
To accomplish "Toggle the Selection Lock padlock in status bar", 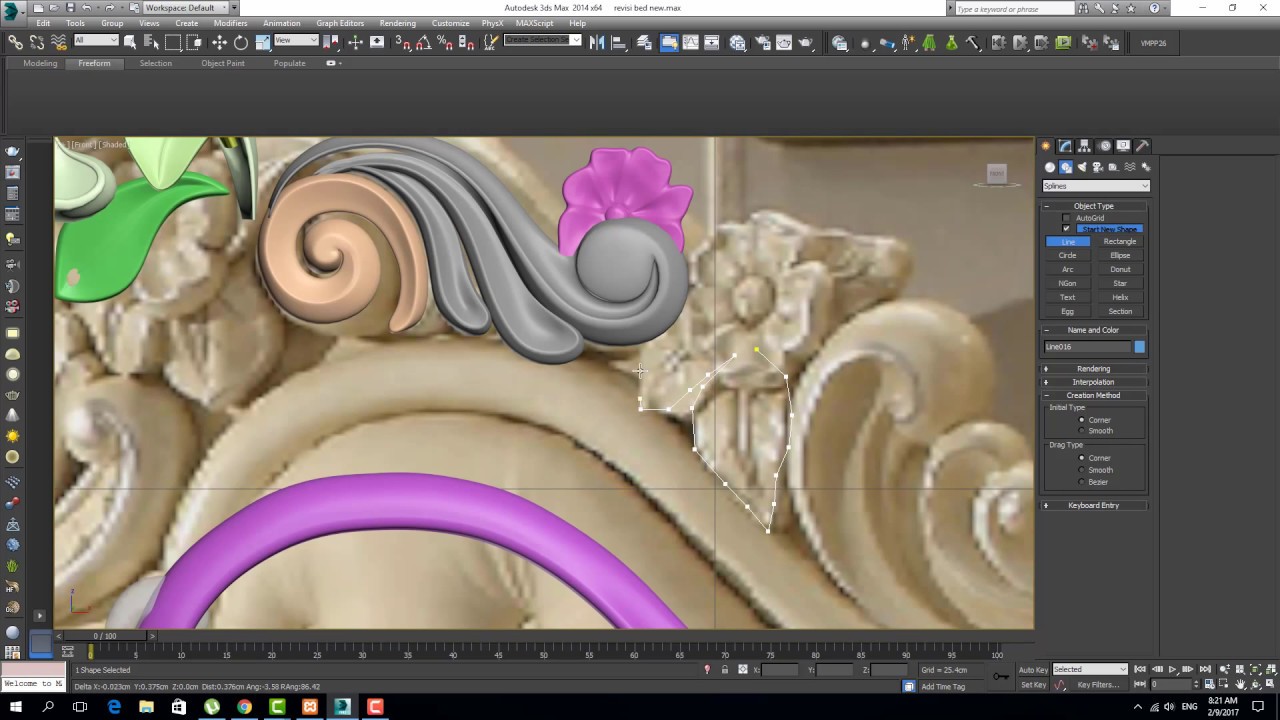I will point(724,670).
